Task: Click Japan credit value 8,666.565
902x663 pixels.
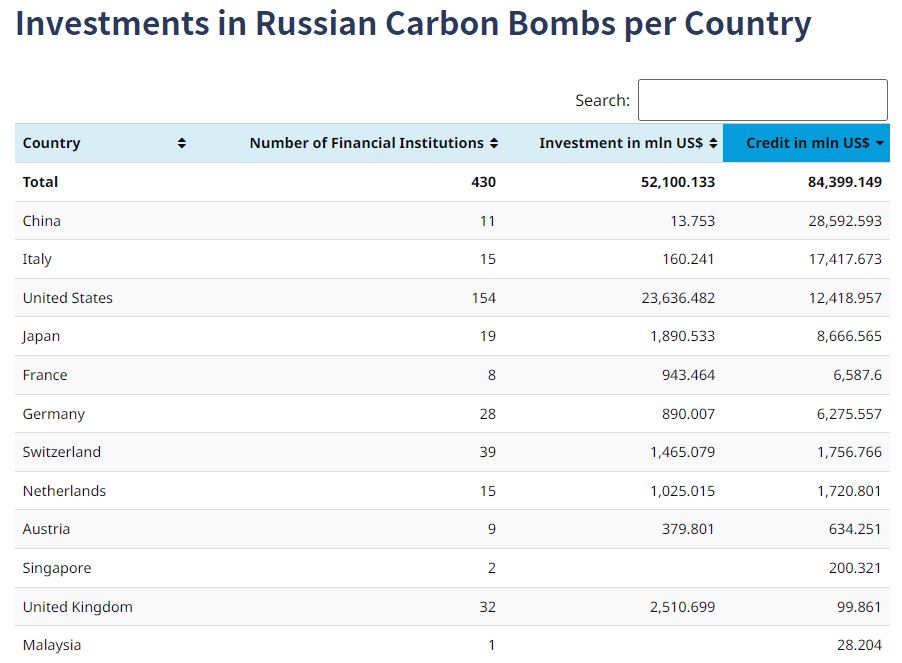Action: point(849,336)
